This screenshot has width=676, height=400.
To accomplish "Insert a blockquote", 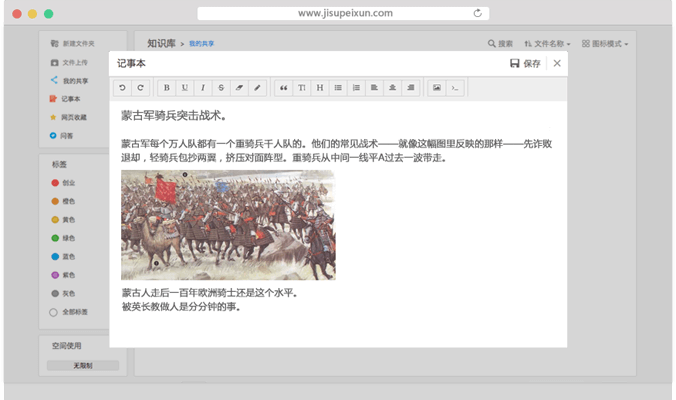I will [284, 88].
